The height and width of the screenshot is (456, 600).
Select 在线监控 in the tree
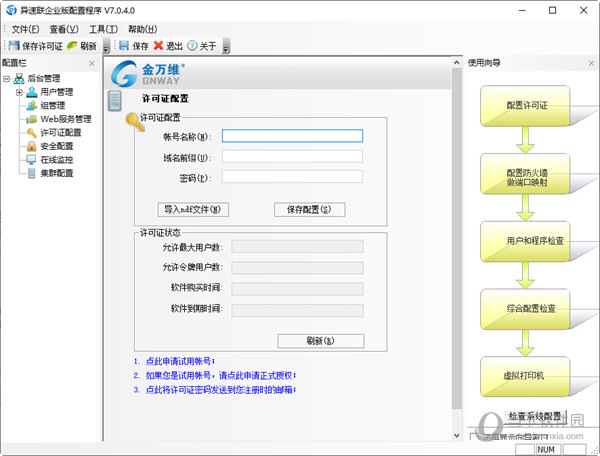(57, 160)
